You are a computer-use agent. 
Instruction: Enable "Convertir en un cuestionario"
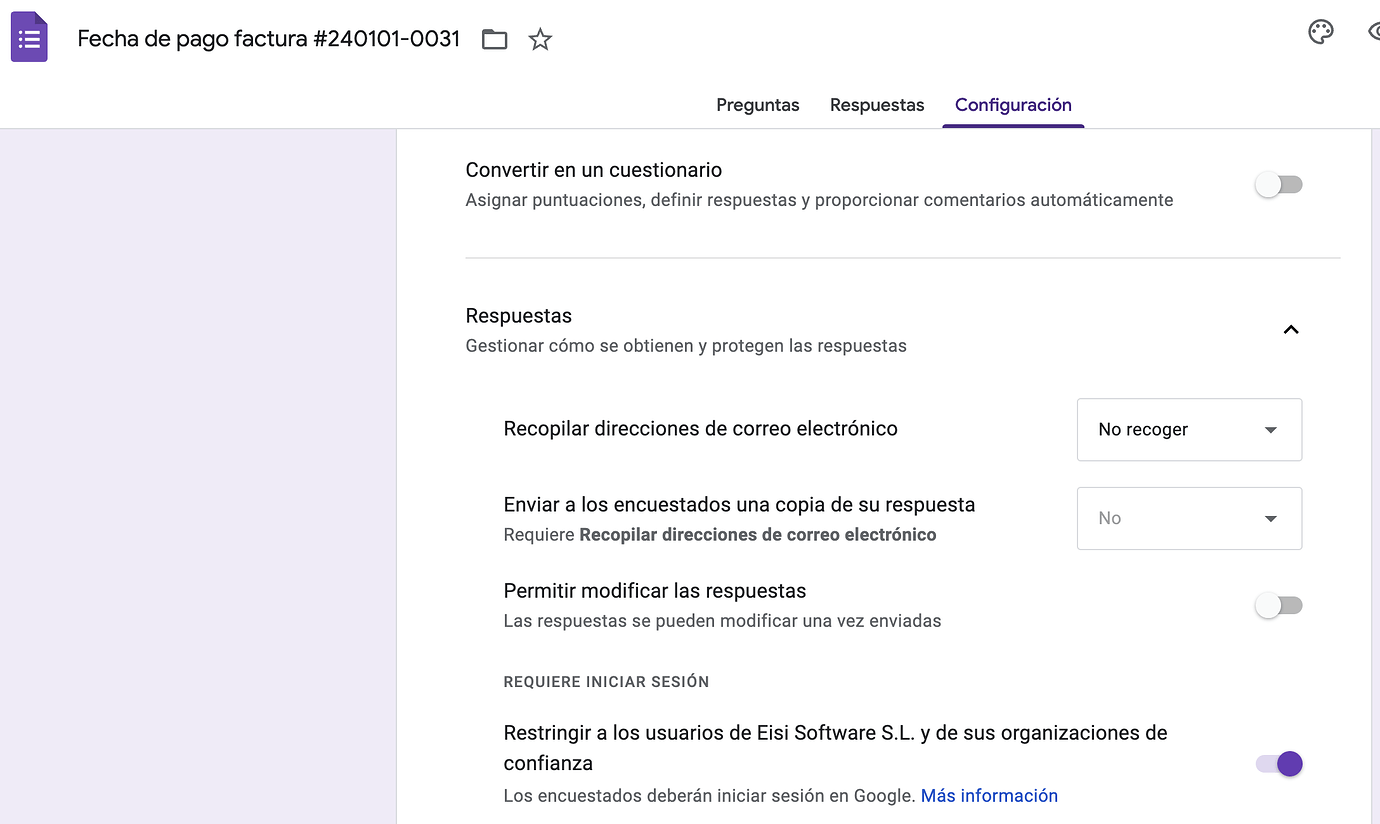click(1278, 184)
